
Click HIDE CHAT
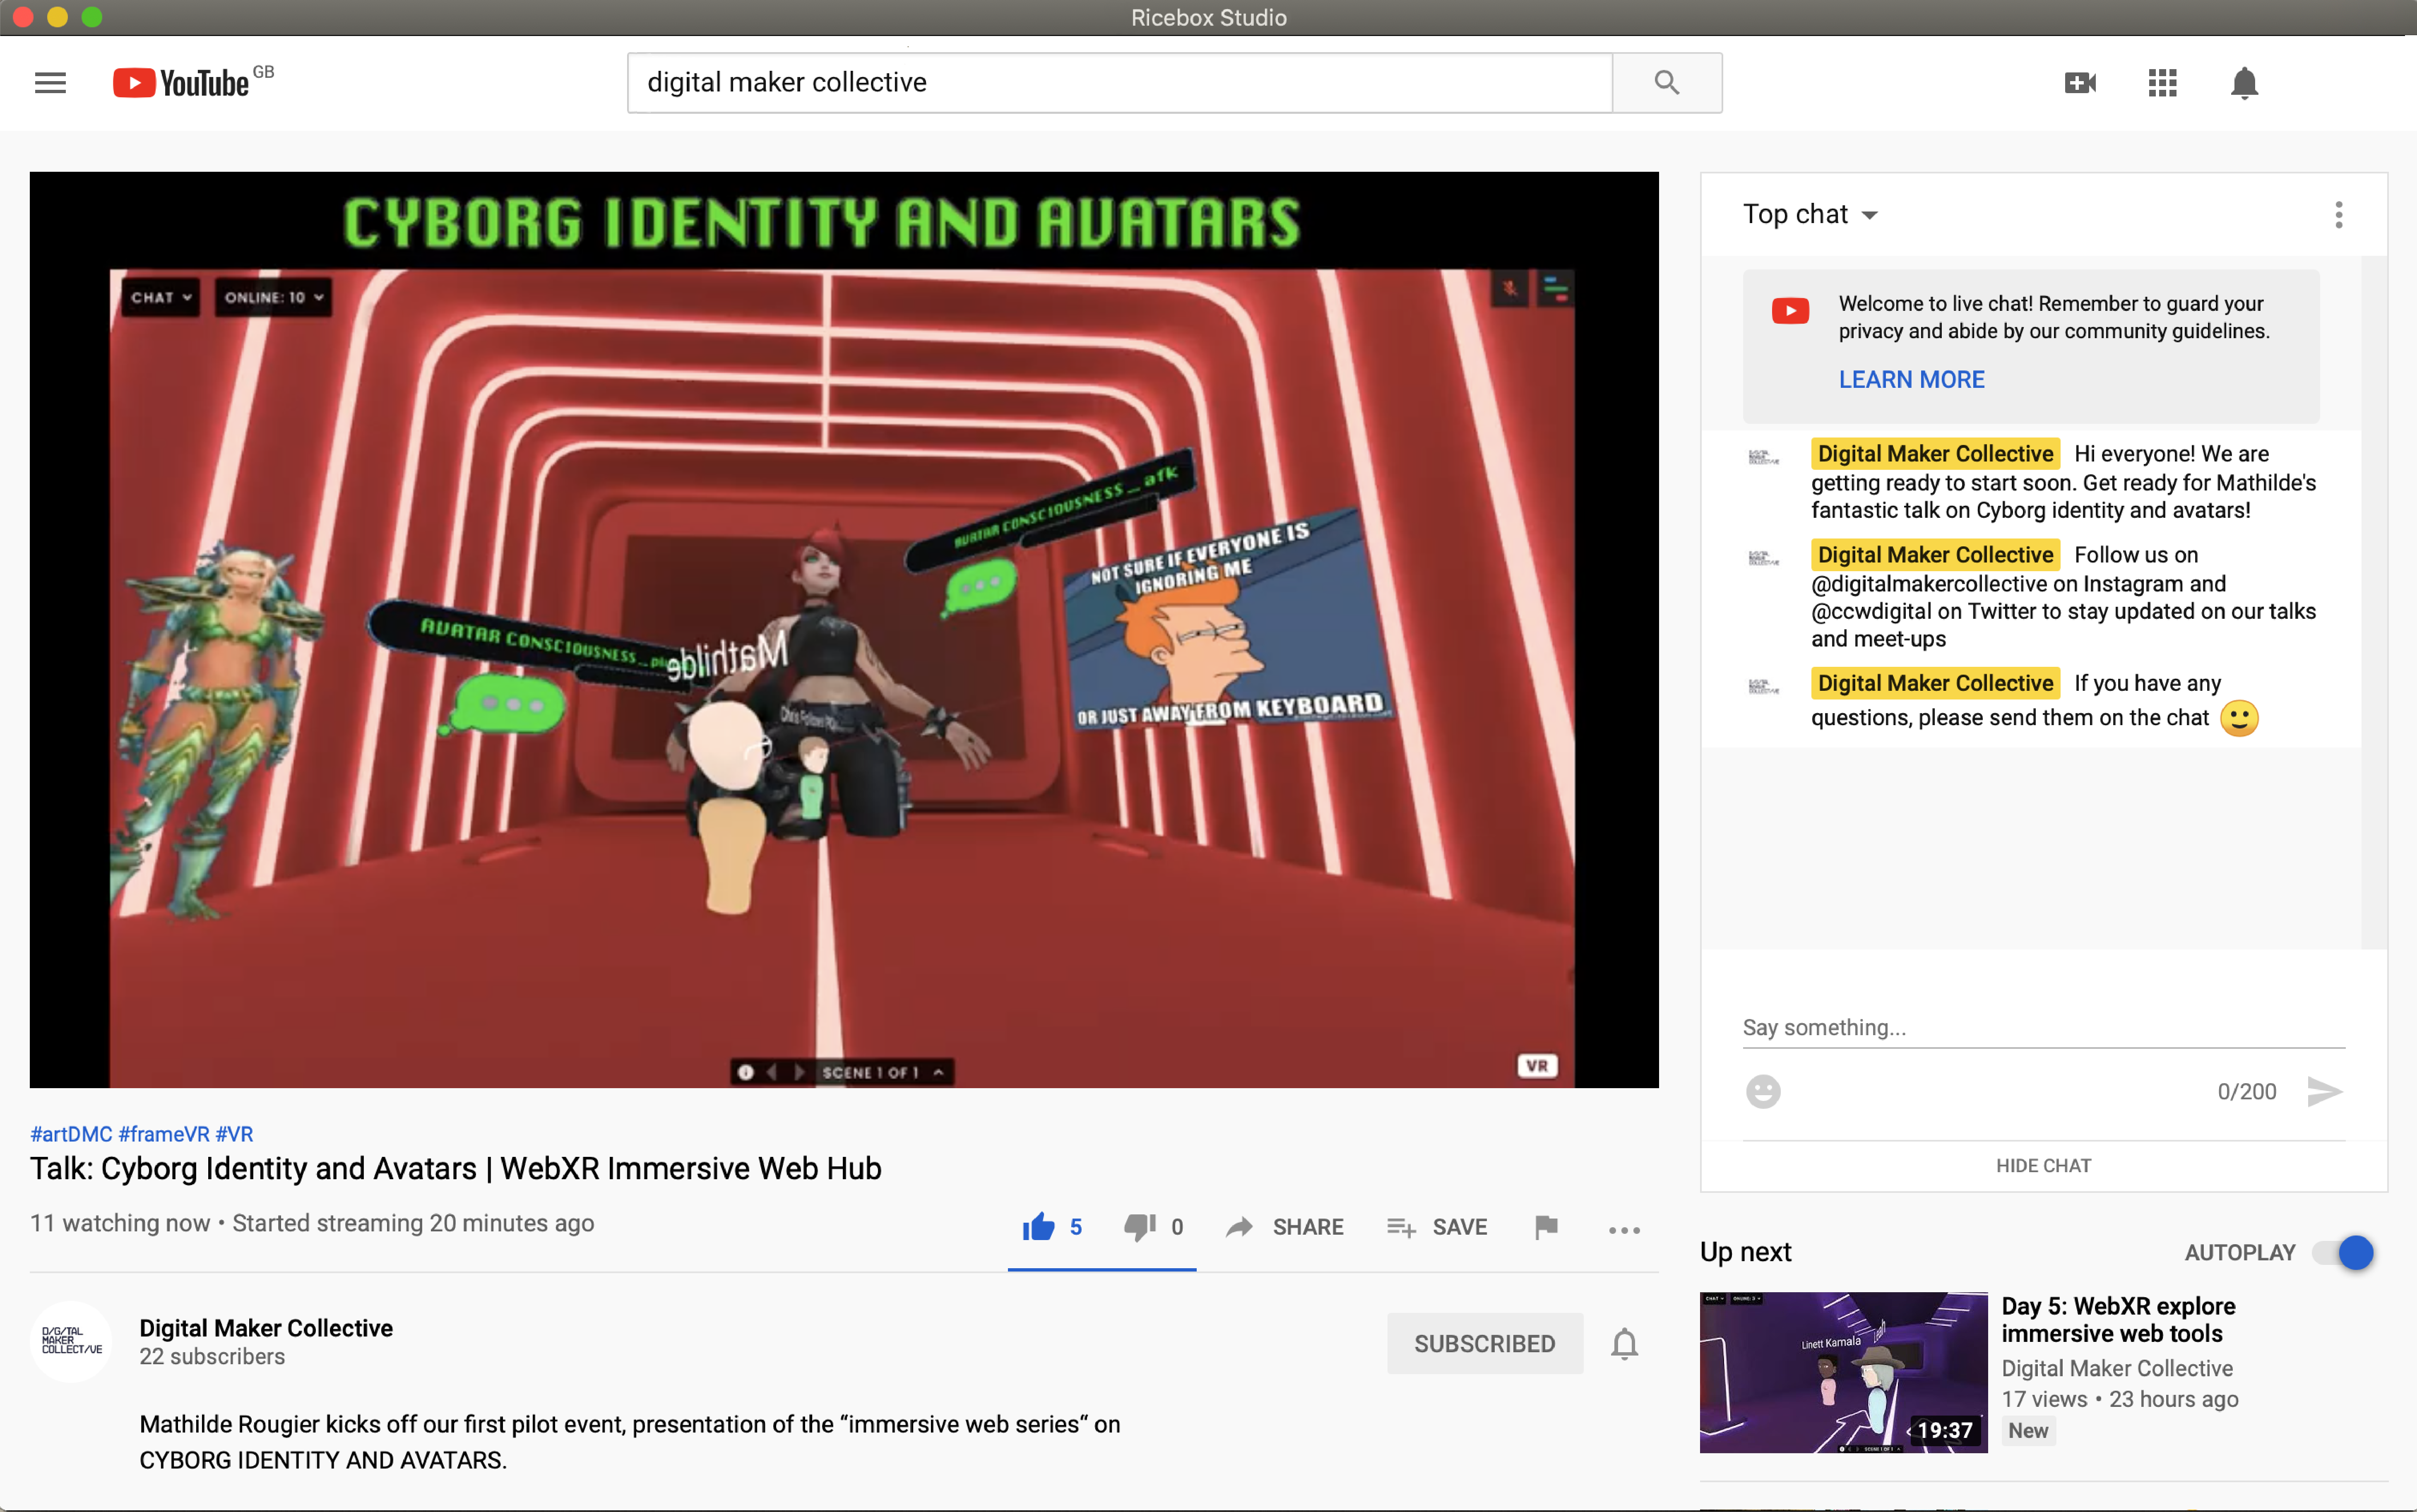(x=2043, y=1166)
